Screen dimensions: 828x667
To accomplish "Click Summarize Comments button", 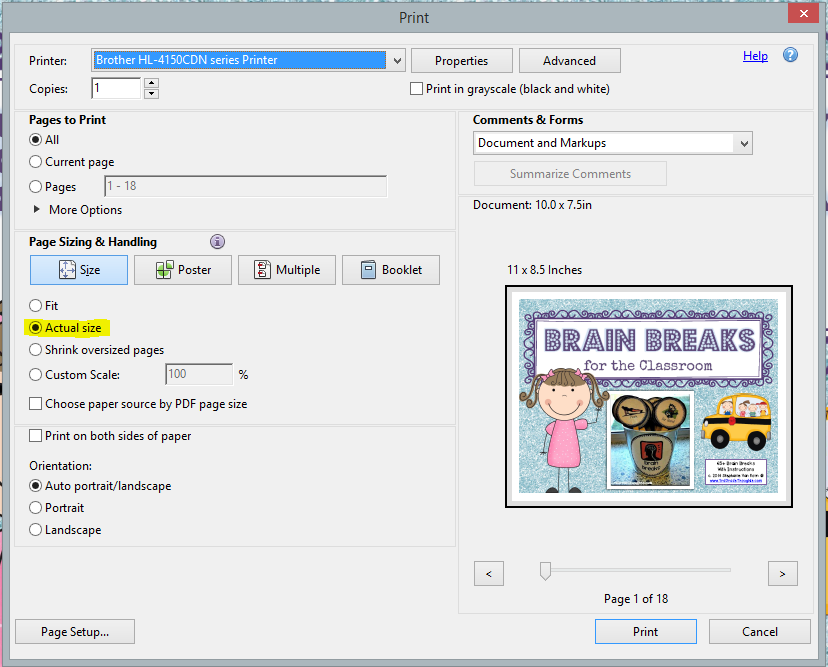I will pos(570,174).
